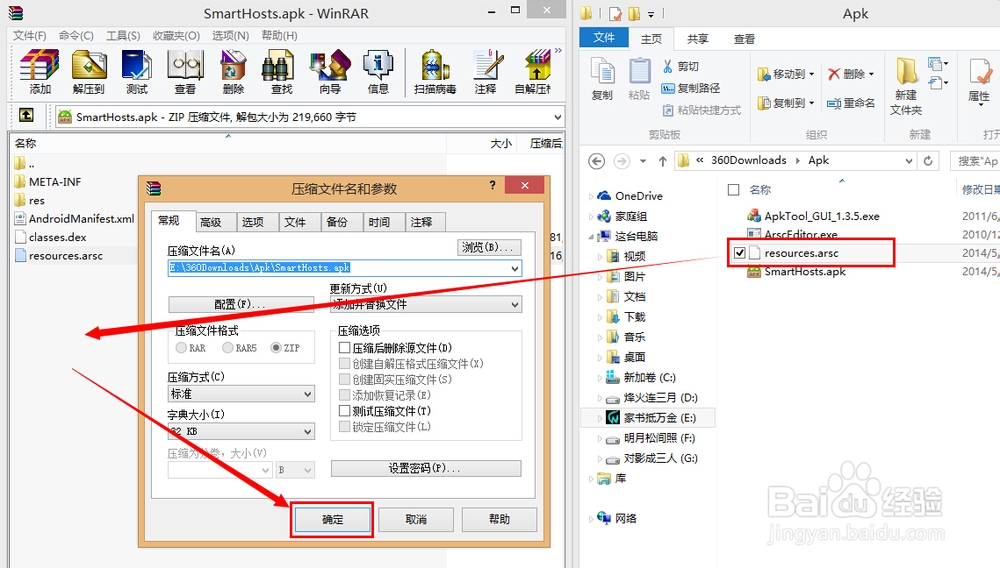Click the 查找 (Find) binoculars icon
This screenshot has width=1000, height=568.
(x=281, y=71)
